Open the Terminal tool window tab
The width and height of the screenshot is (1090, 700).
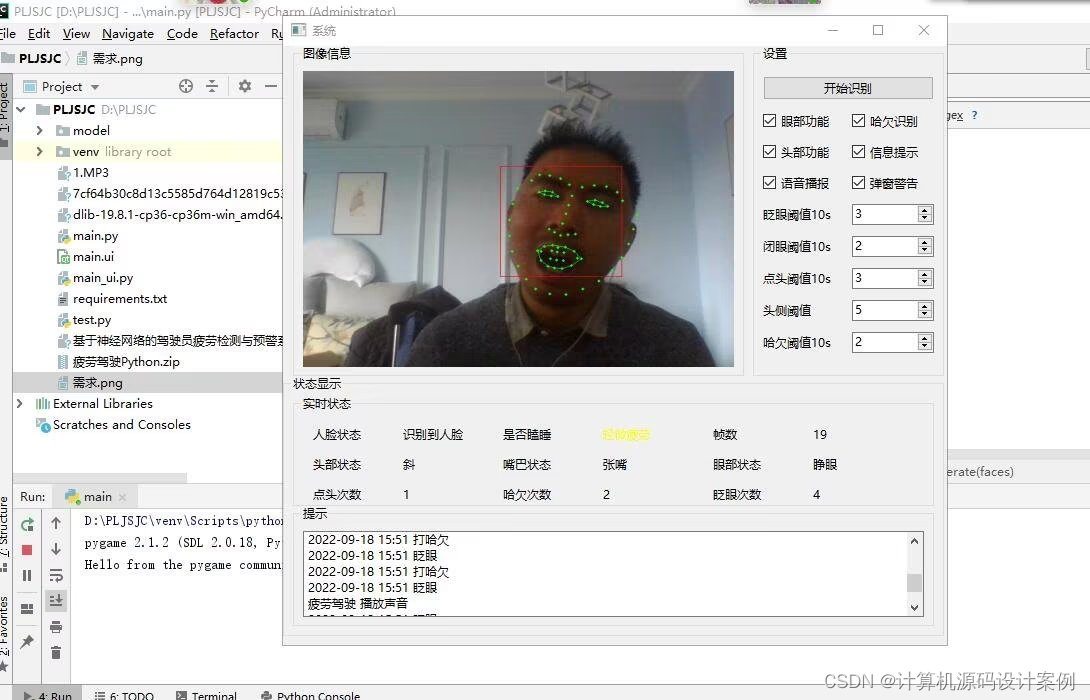click(x=206, y=694)
